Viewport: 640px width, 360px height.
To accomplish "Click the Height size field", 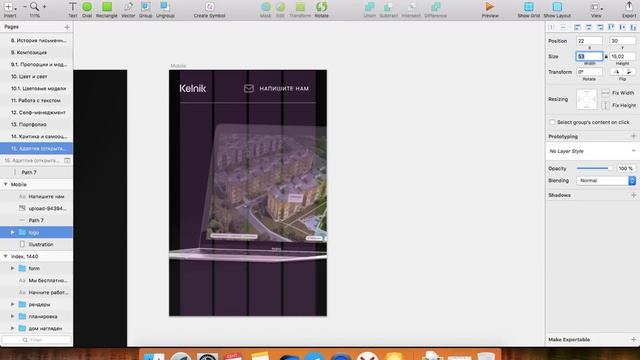I will pyautogui.click(x=622, y=56).
